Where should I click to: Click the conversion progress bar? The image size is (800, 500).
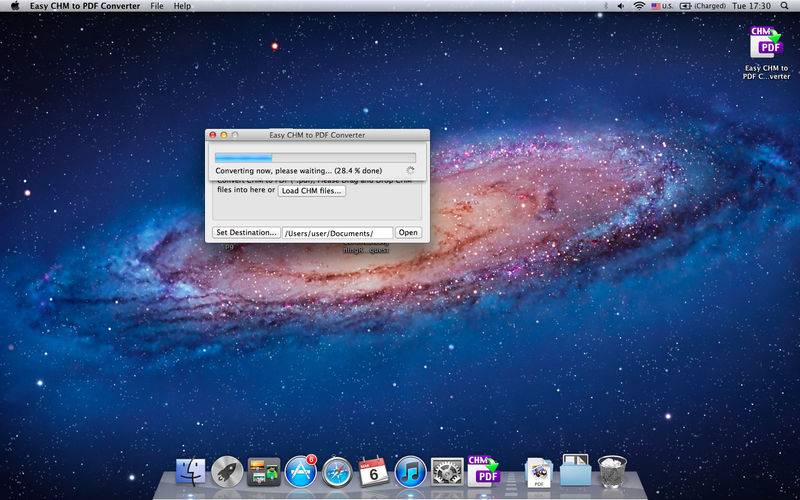tap(315, 158)
